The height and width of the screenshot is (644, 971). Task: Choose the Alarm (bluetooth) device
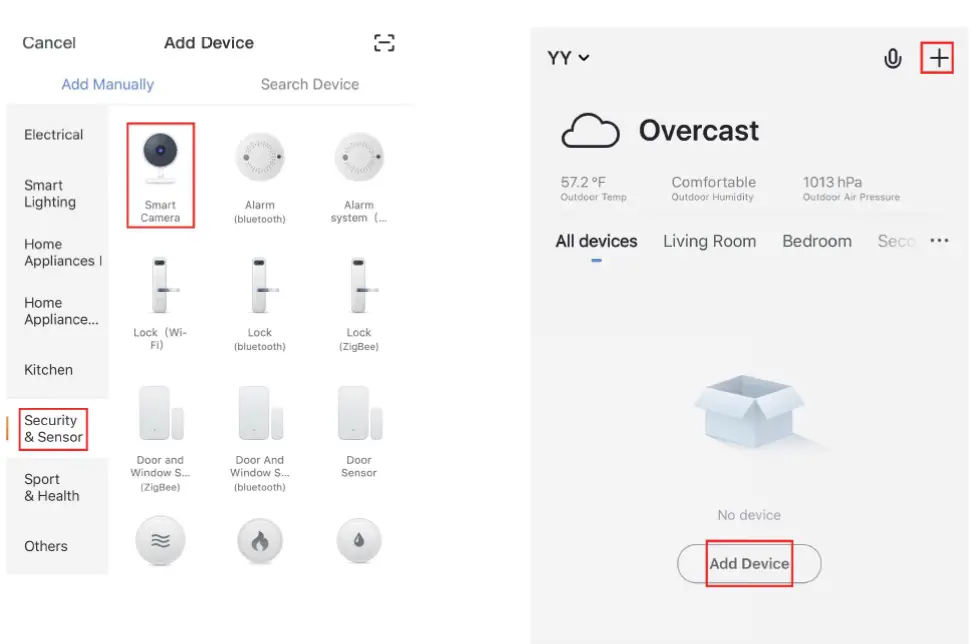(x=259, y=178)
